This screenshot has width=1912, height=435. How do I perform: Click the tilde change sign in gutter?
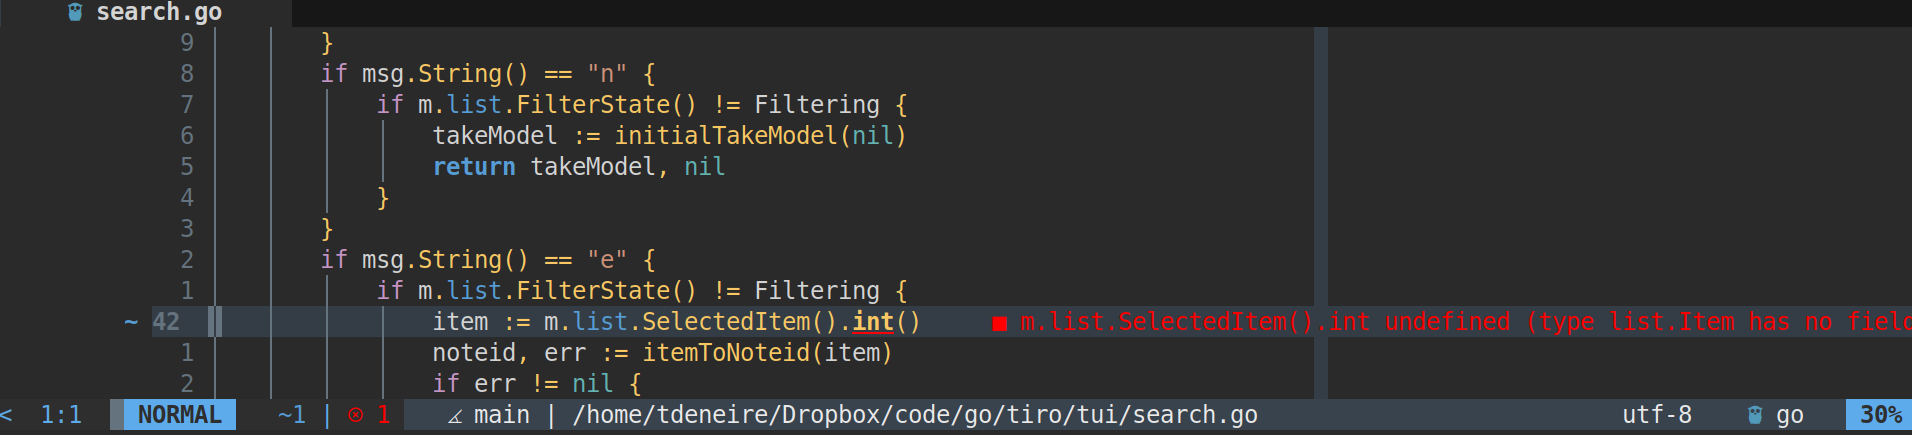[131, 322]
